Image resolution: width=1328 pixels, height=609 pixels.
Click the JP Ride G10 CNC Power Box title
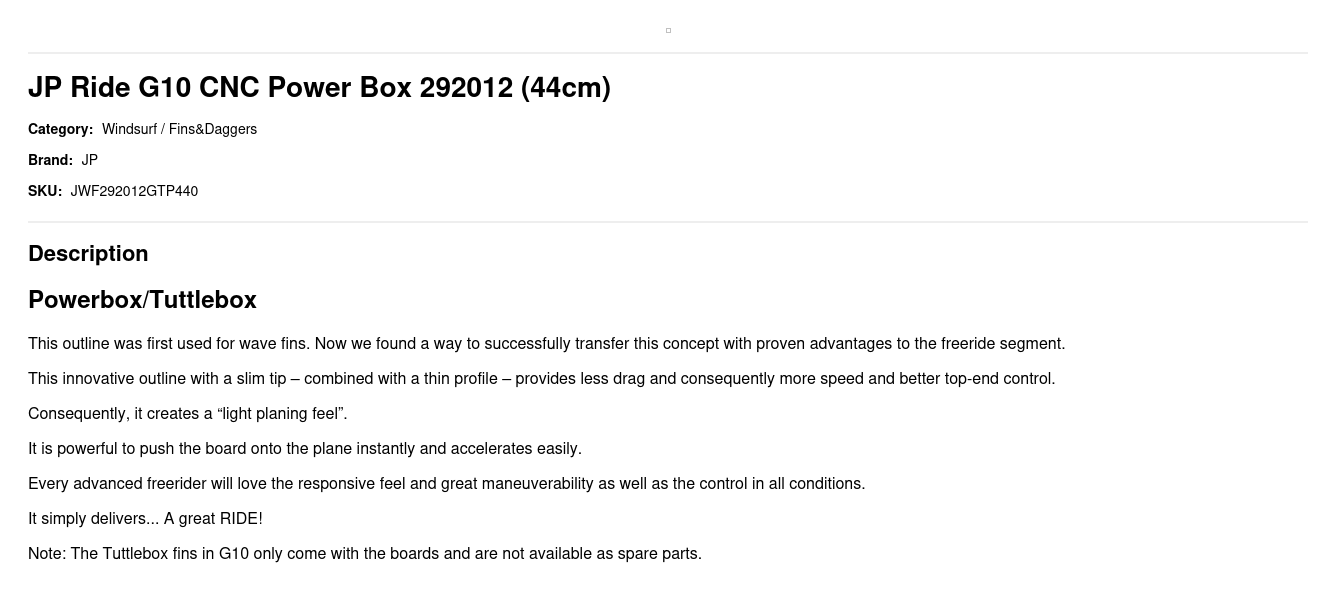(319, 88)
